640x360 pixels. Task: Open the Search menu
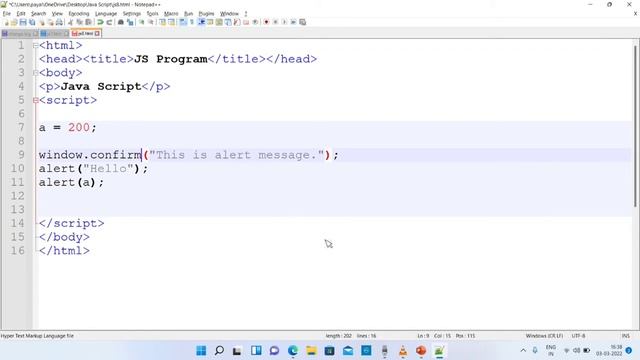coord(38,13)
